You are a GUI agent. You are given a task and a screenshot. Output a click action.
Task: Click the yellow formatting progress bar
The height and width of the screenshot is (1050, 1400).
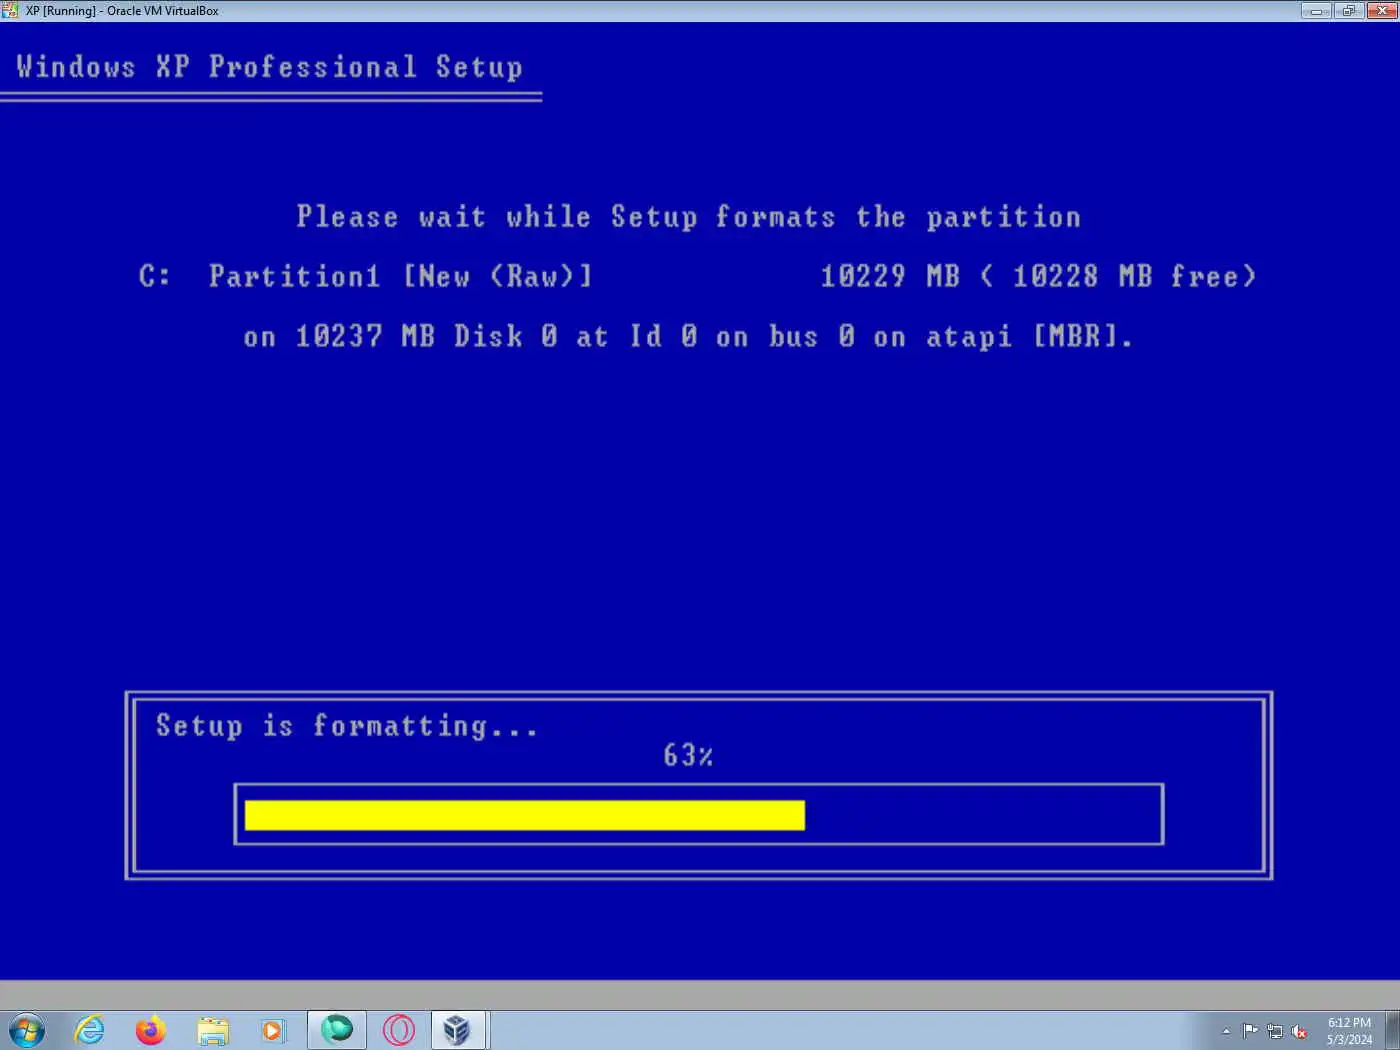pyautogui.click(x=524, y=815)
